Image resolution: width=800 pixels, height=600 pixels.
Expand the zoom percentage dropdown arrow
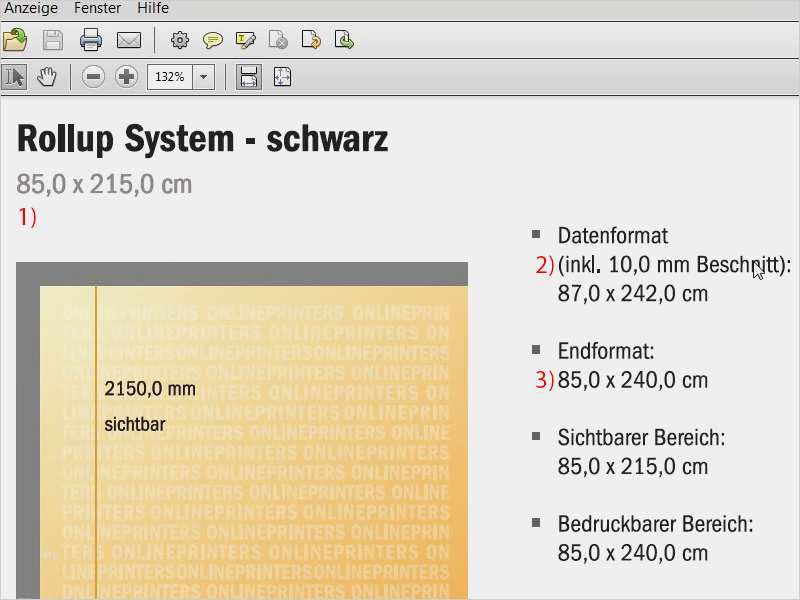click(x=204, y=77)
